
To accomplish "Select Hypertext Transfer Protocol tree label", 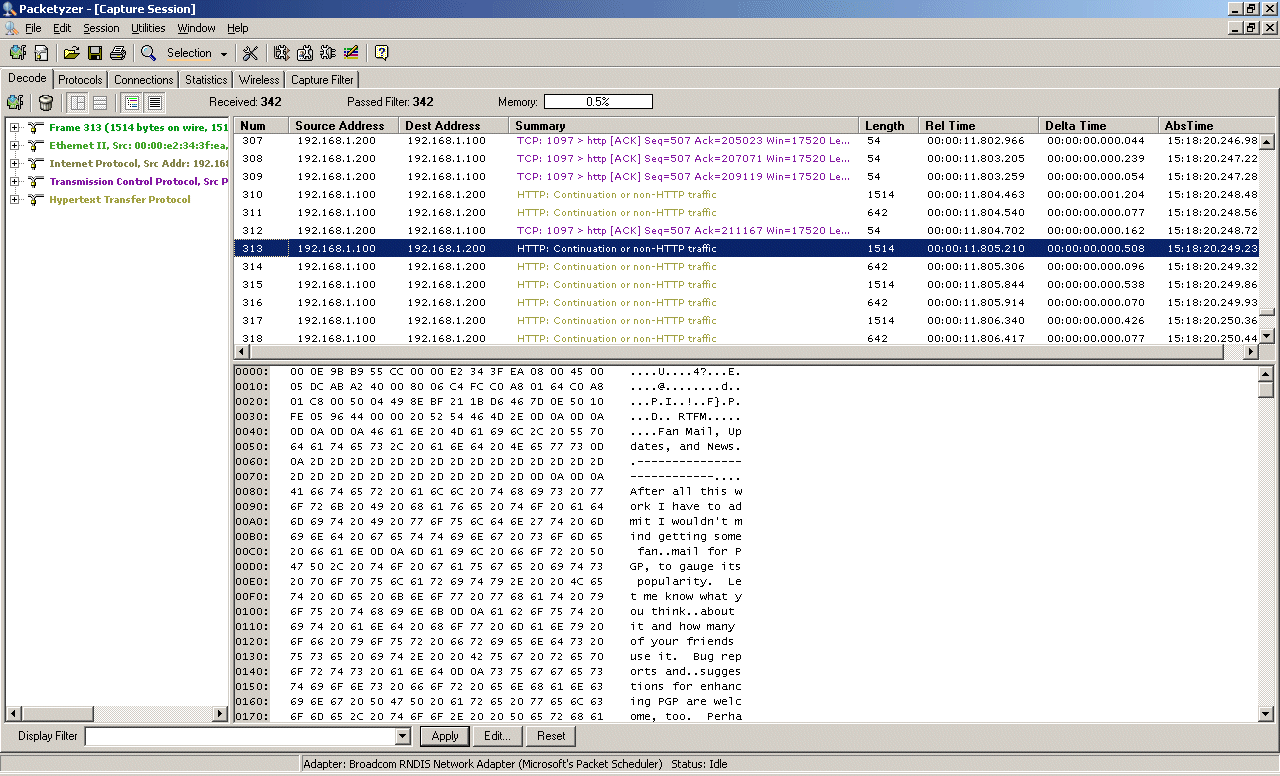I will click(120, 199).
